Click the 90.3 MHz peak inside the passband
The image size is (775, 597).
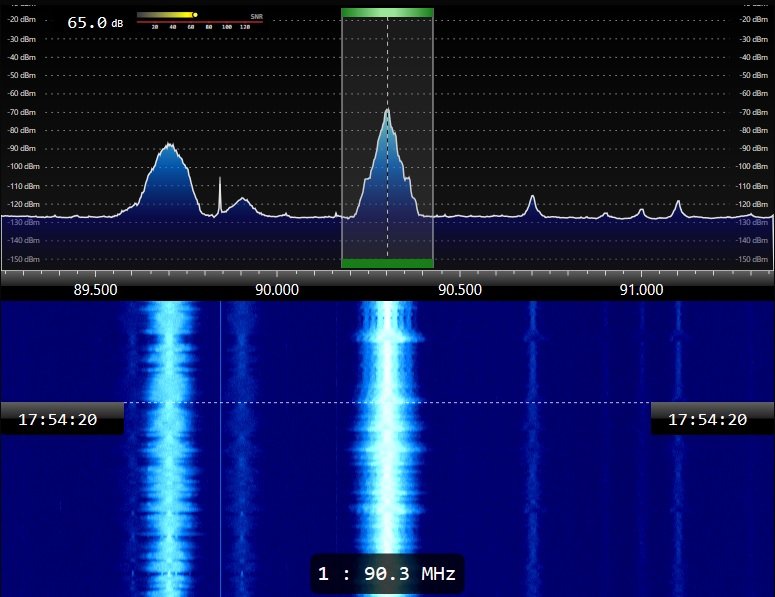click(387, 112)
